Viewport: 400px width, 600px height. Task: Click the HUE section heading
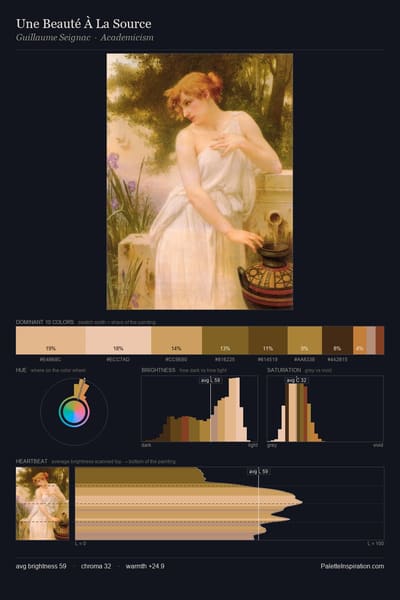(x=21, y=370)
